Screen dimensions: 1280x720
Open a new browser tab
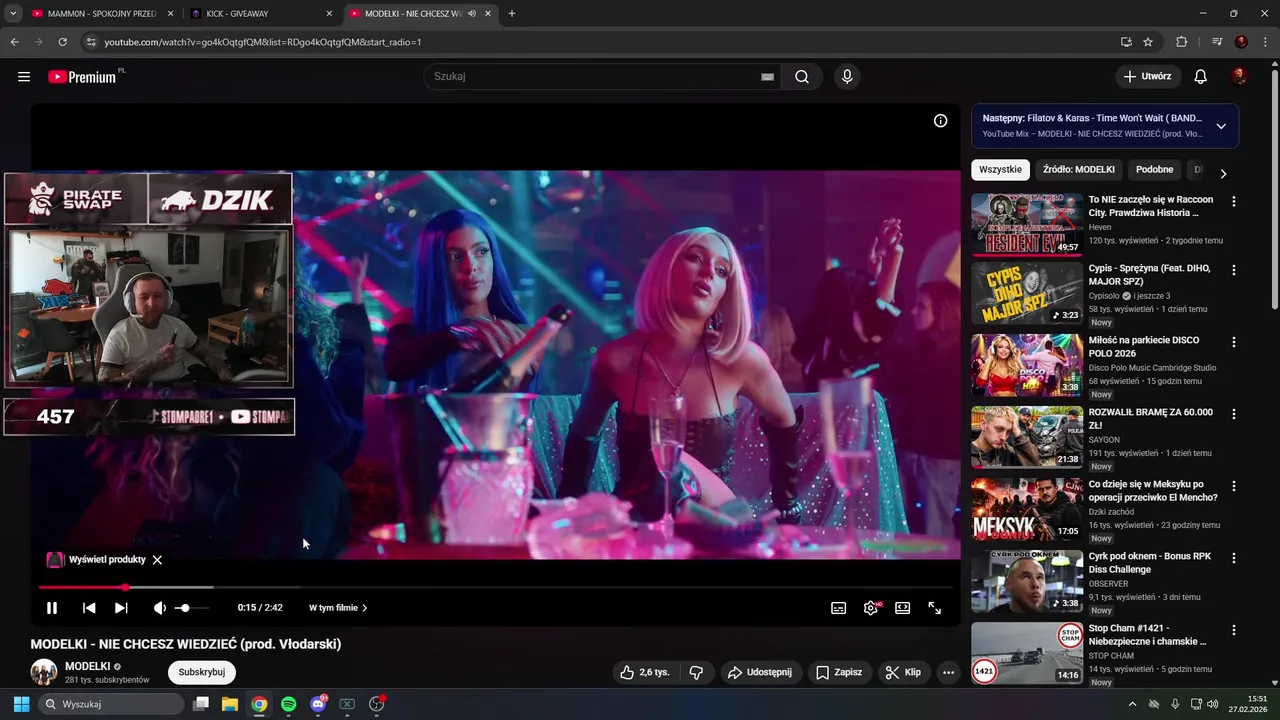(x=512, y=14)
